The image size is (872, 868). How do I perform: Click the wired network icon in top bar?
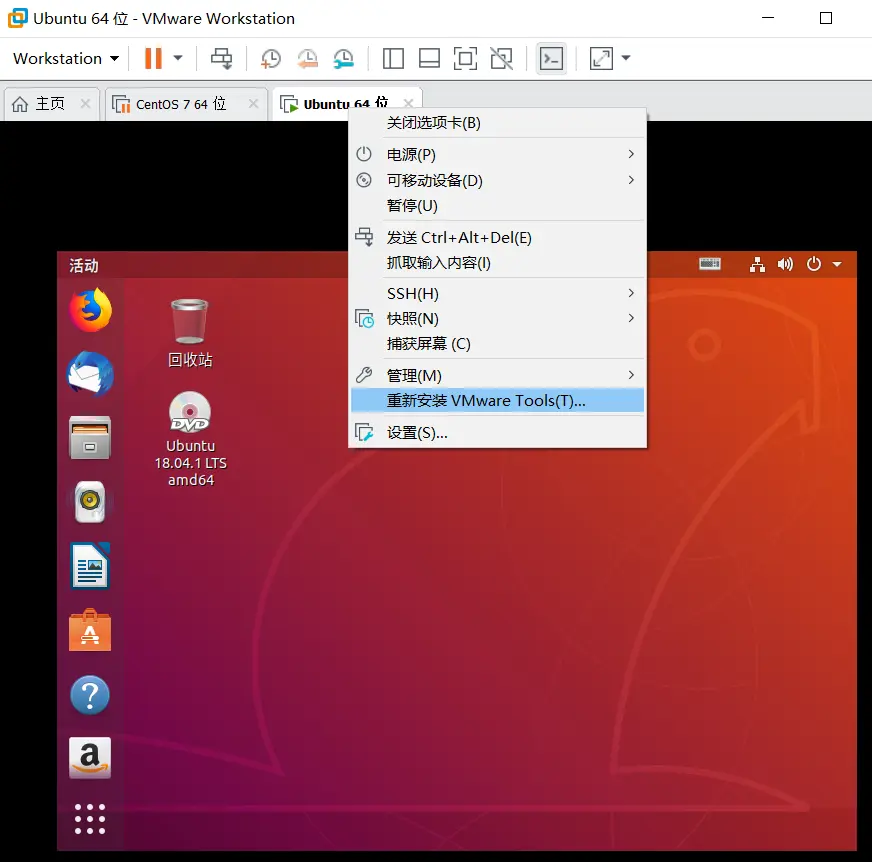click(x=757, y=264)
